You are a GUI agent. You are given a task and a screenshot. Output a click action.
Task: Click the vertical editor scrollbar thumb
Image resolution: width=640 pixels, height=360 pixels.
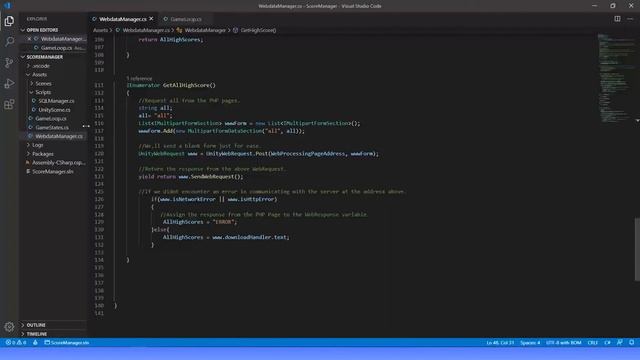point(637,249)
